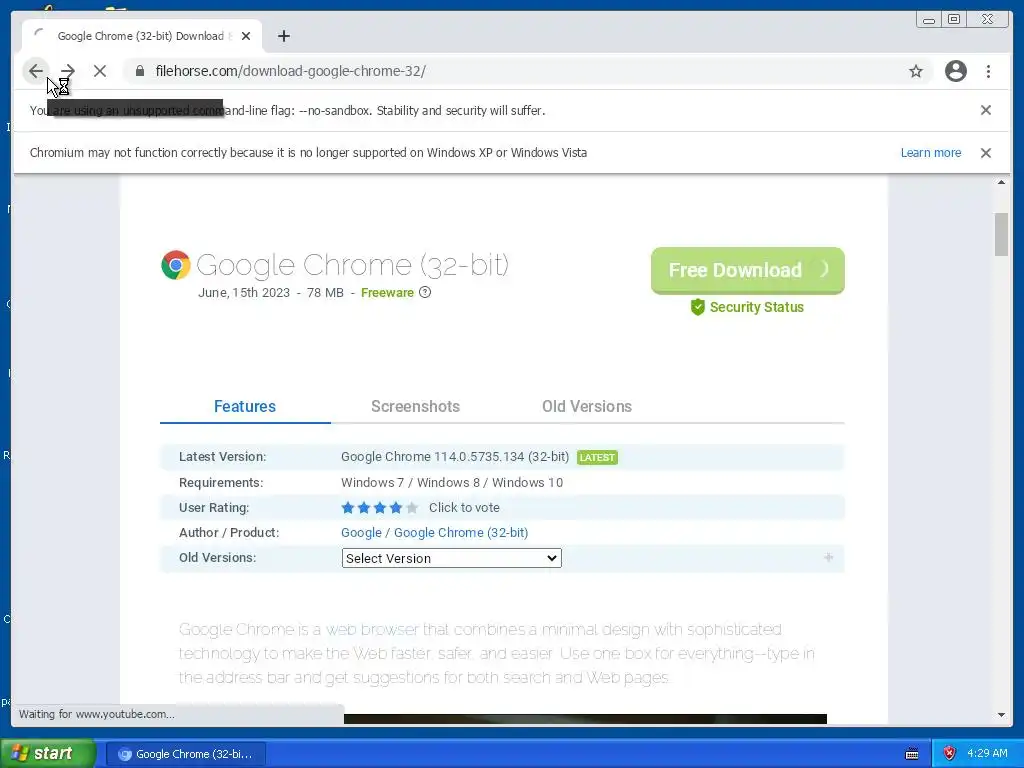Click the scrollbar down arrow
1024x768 pixels.
[x=1001, y=715]
